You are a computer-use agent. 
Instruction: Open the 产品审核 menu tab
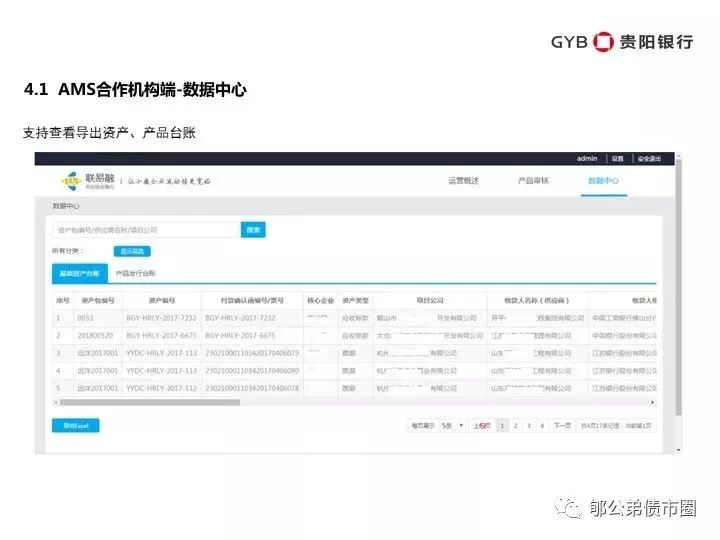pos(532,180)
